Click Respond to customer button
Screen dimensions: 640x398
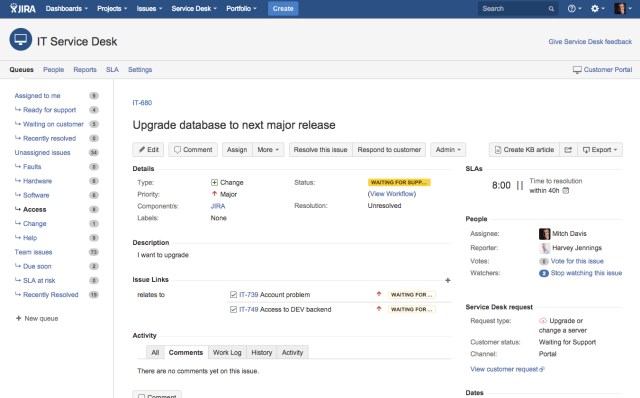point(389,150)
